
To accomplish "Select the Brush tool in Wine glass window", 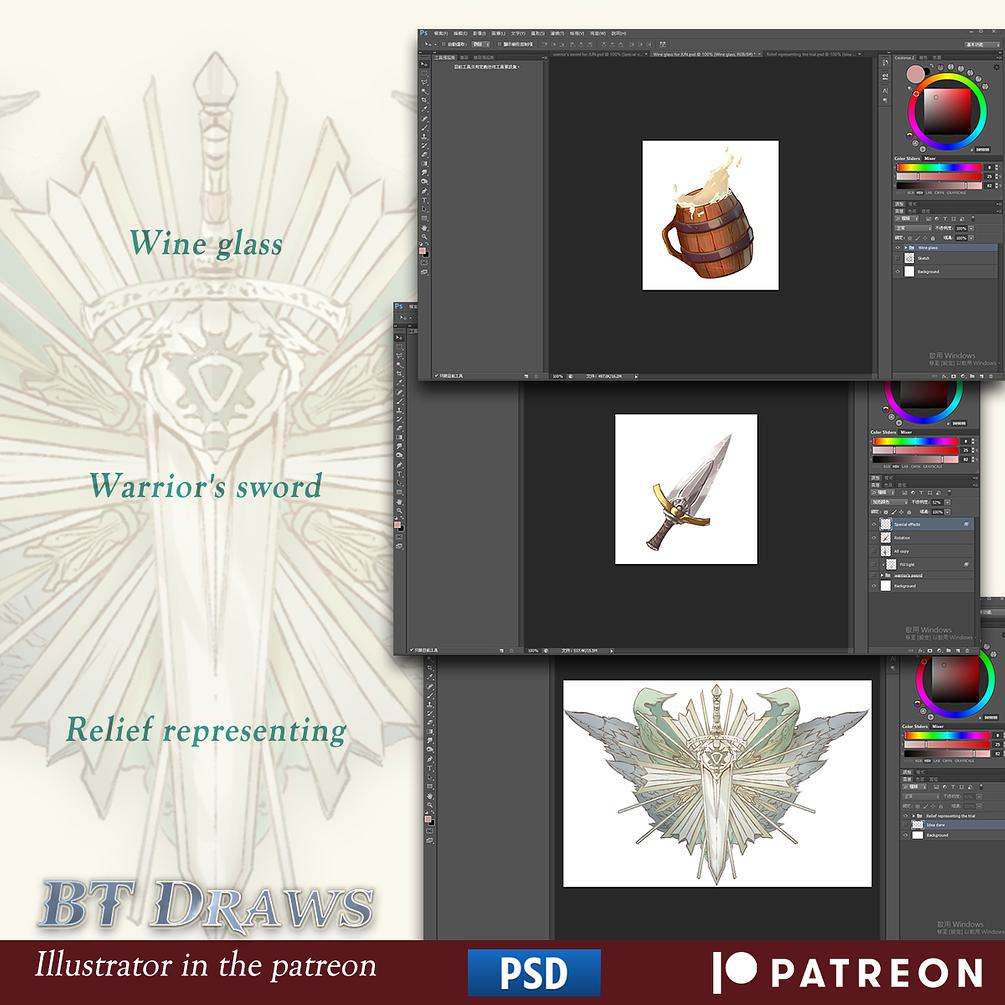I will (424, 127).
